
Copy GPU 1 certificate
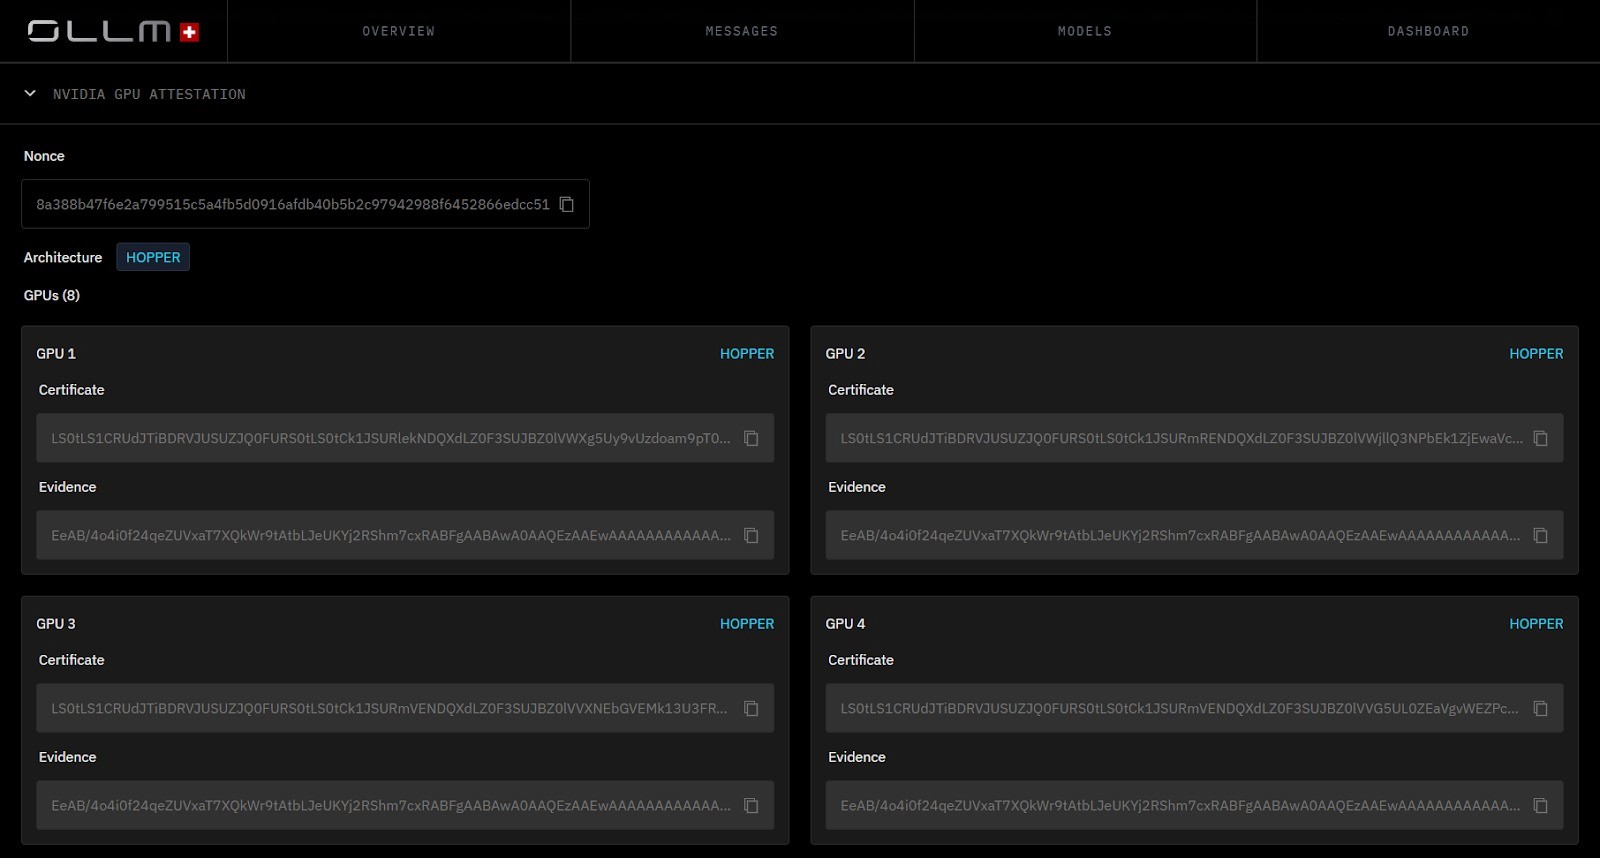point(751,438)
